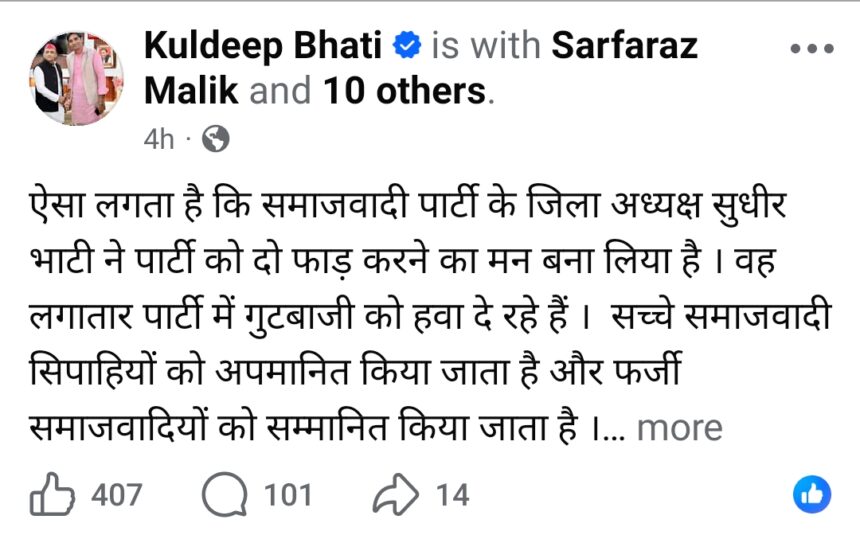Expand the post with 'more'
This screenshot has width=860, height=539.
click(x=680, y=428)
